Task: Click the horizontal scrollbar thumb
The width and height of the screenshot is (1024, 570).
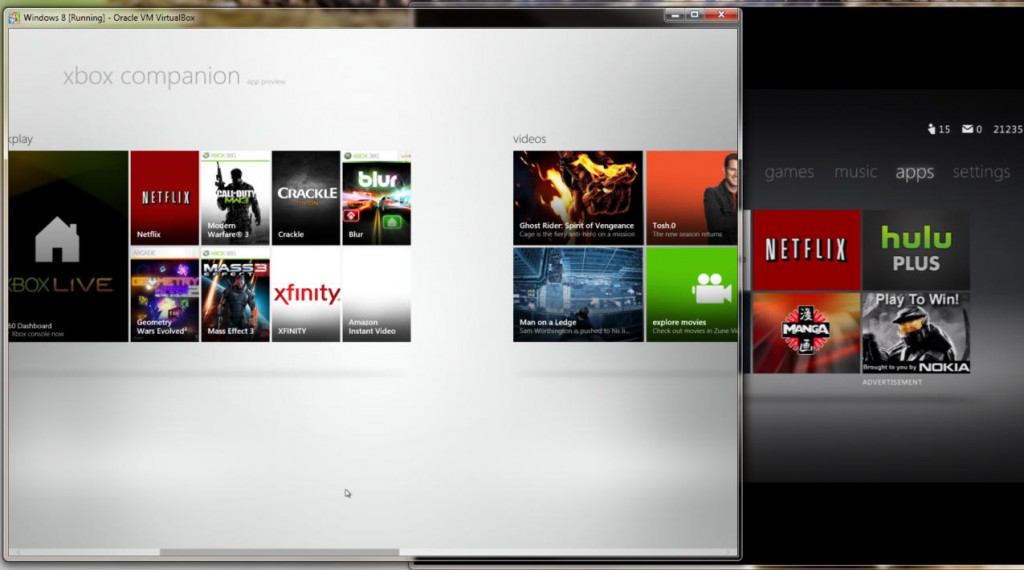Action: pos(280,552)
